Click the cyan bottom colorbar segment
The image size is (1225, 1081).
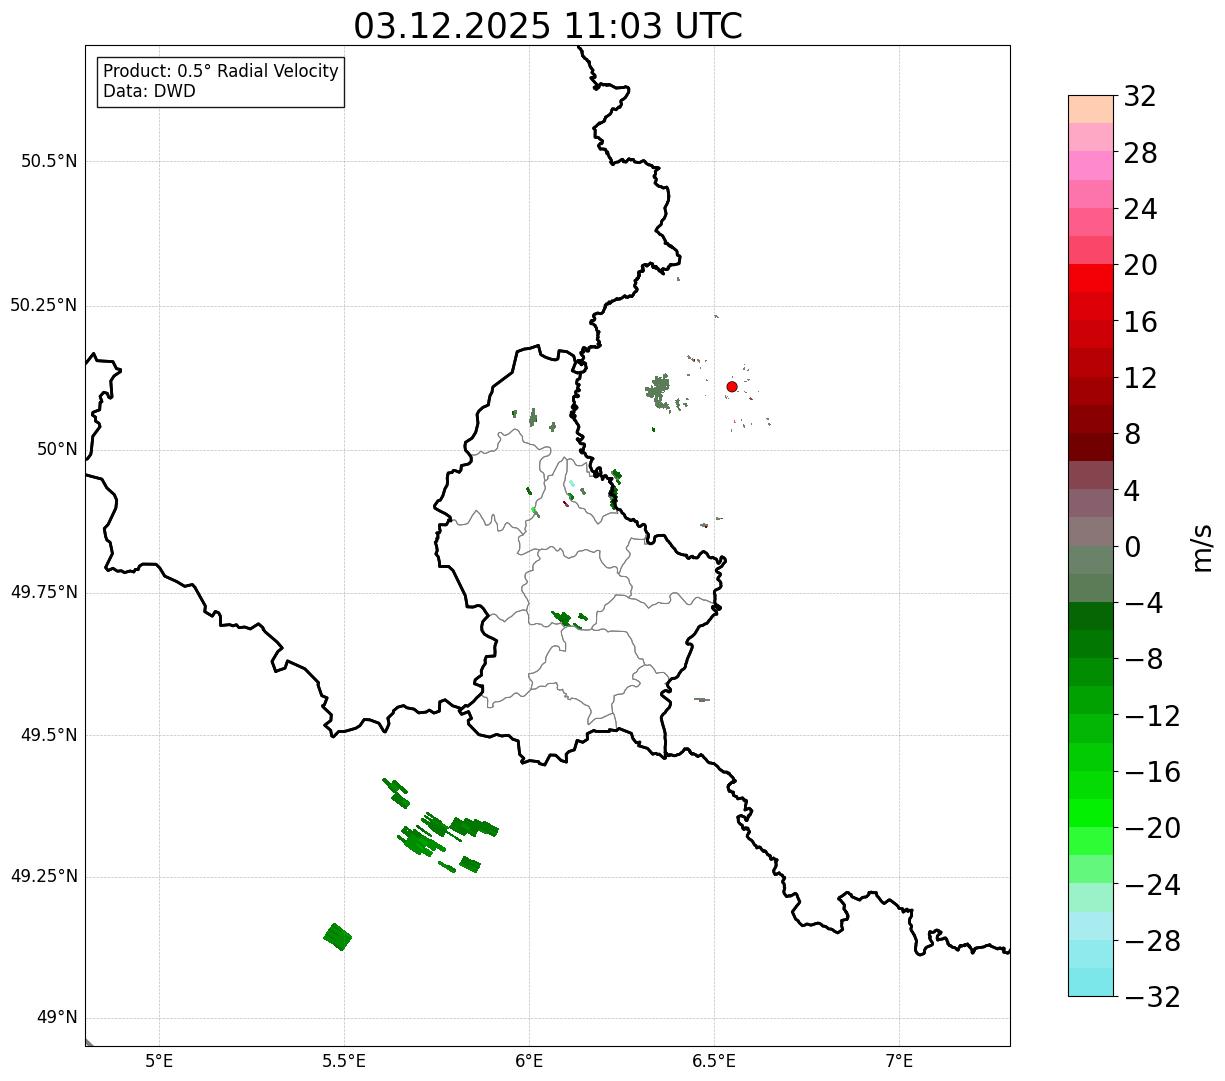[1090, 982]
